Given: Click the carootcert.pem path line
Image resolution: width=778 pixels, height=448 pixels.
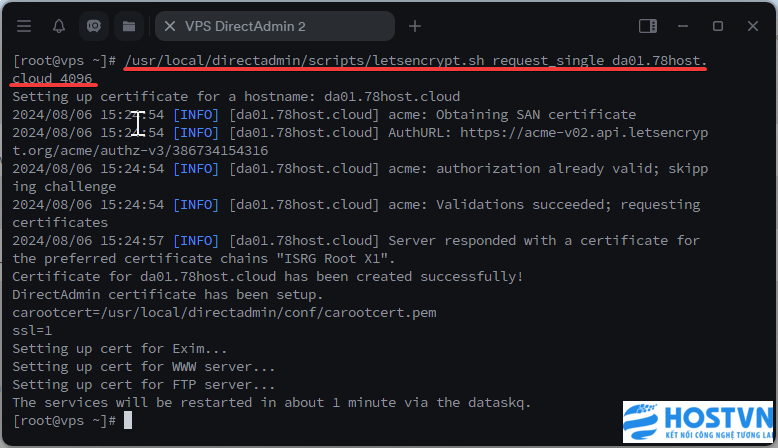Looking at the screenshot, I should [224, 313].
